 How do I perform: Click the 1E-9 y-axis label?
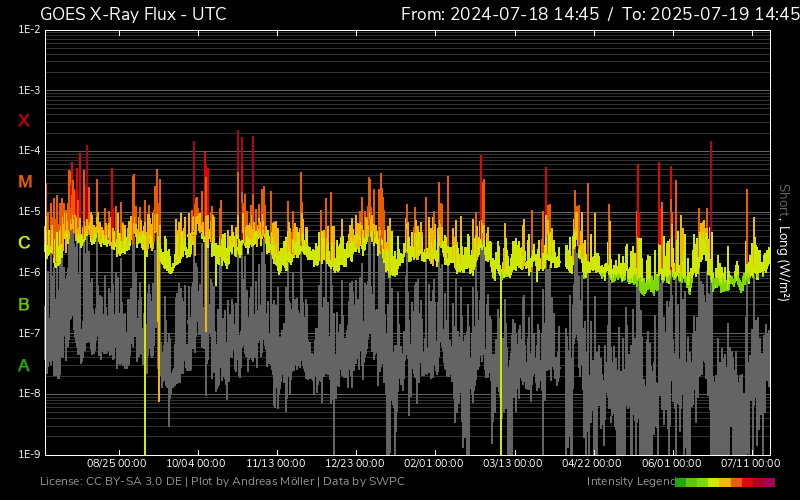(x=29, y=454)
